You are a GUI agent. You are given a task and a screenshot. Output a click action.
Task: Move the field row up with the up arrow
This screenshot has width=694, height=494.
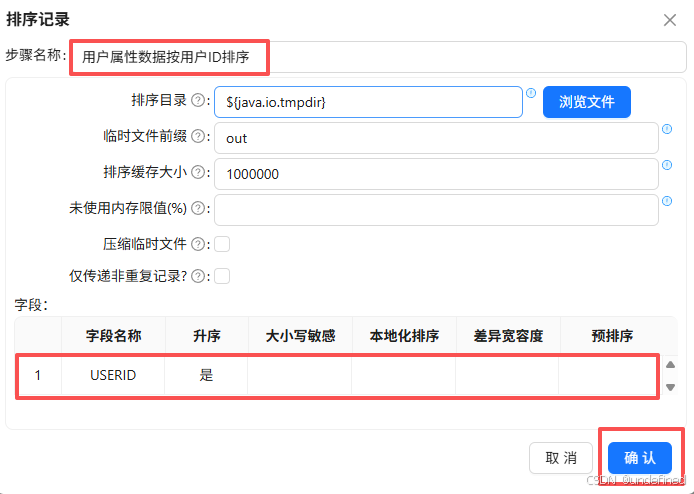[671, 365]
